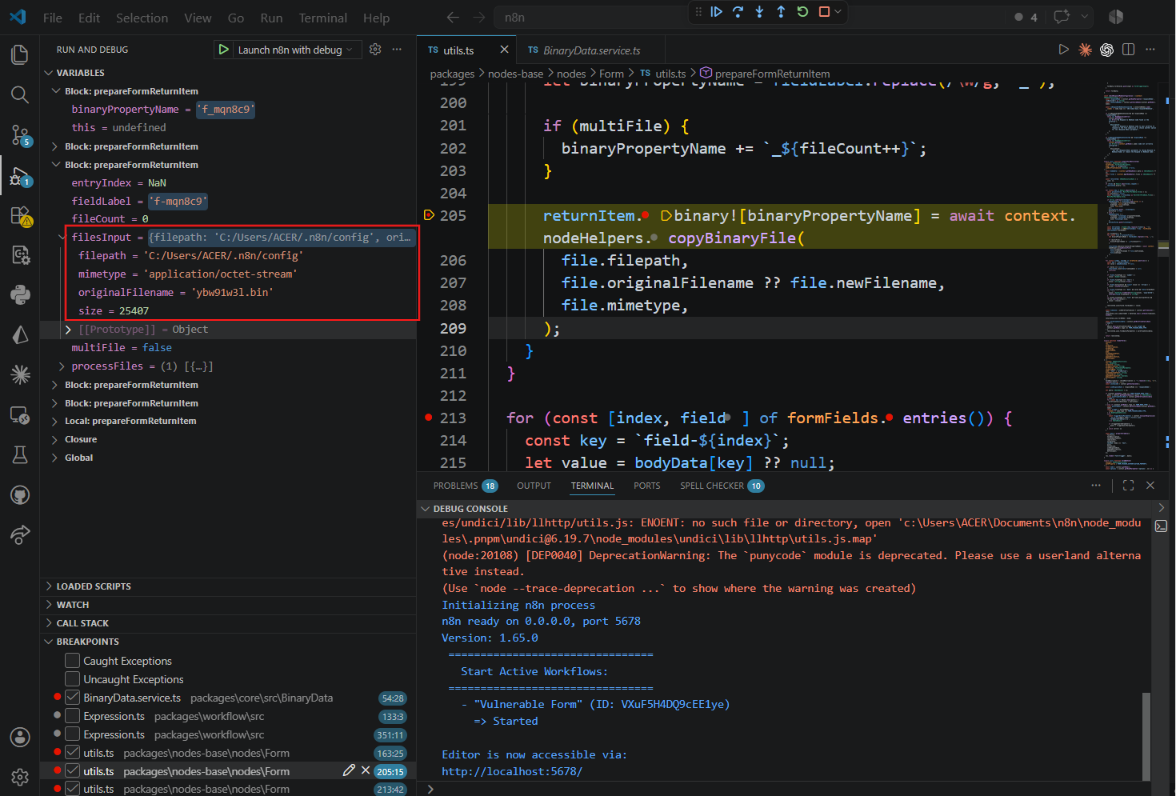Open the GitHub icon in activity bar
The height and width of the screenshot is (796, 1176).
(x=20, y=495)
